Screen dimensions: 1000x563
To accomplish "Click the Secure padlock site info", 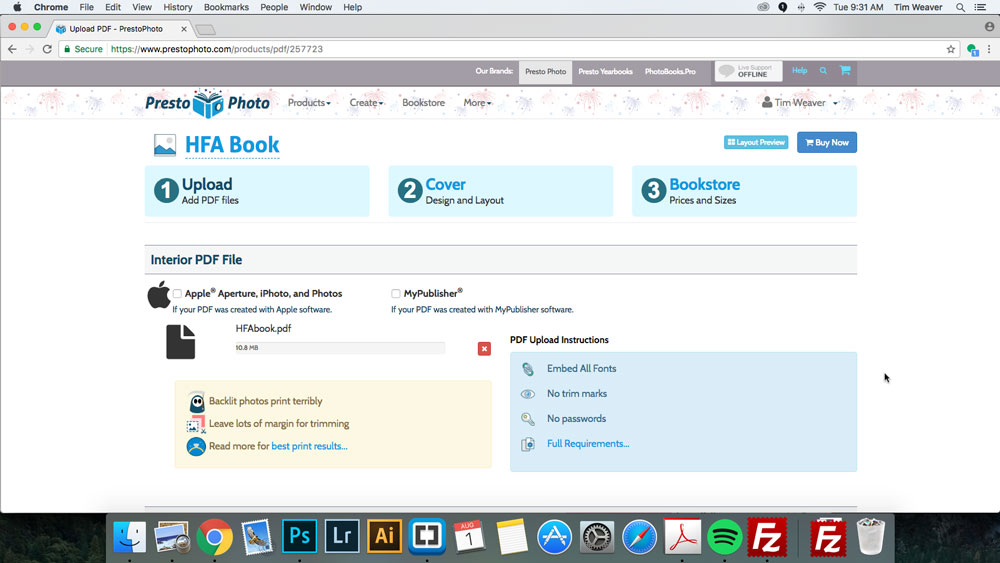I will [83, 49].
